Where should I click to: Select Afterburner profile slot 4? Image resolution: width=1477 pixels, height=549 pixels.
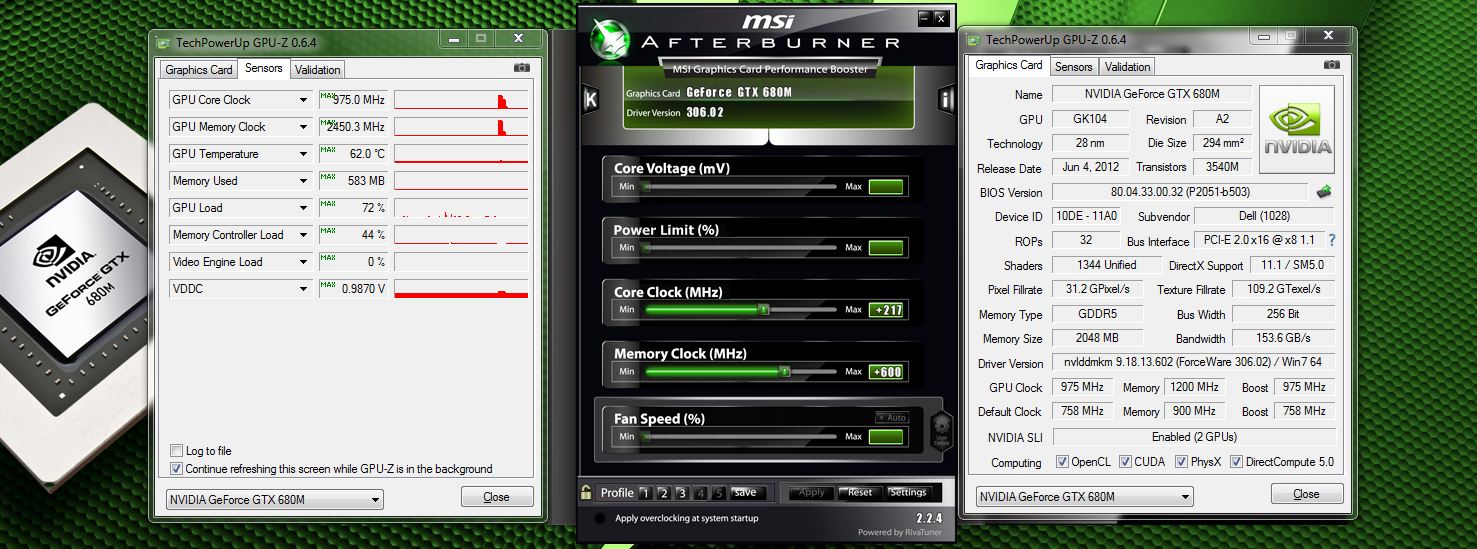(x=700, y=492)
